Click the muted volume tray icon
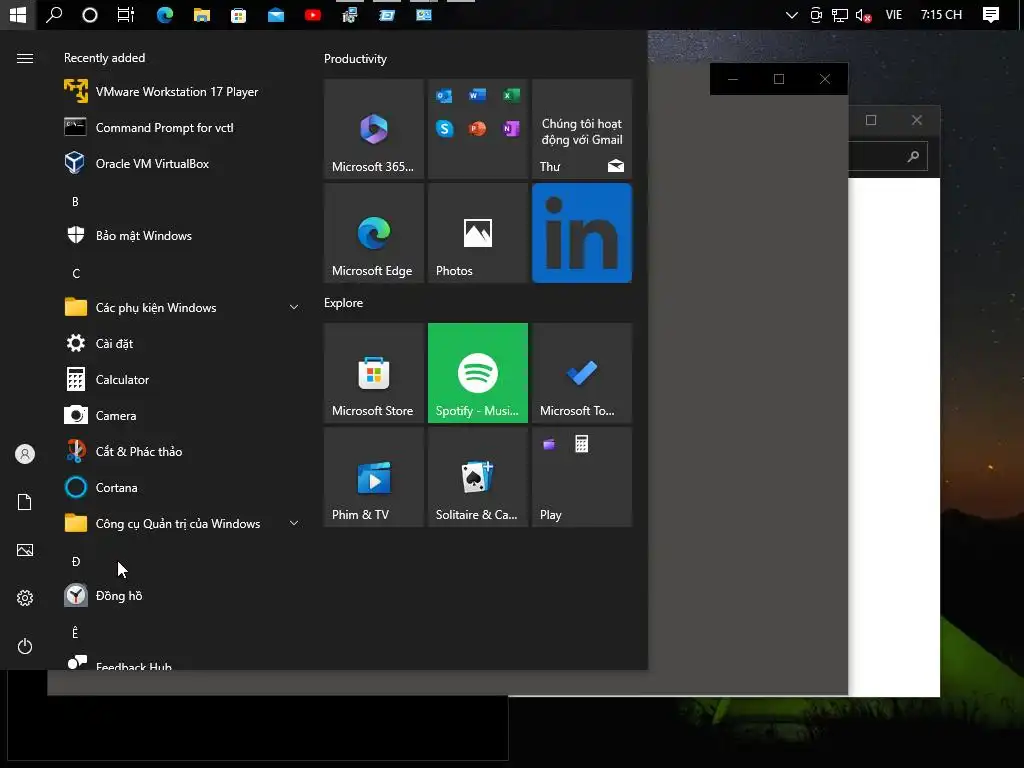The height and width of the screenshot is (768, 1024). [863, 15]
